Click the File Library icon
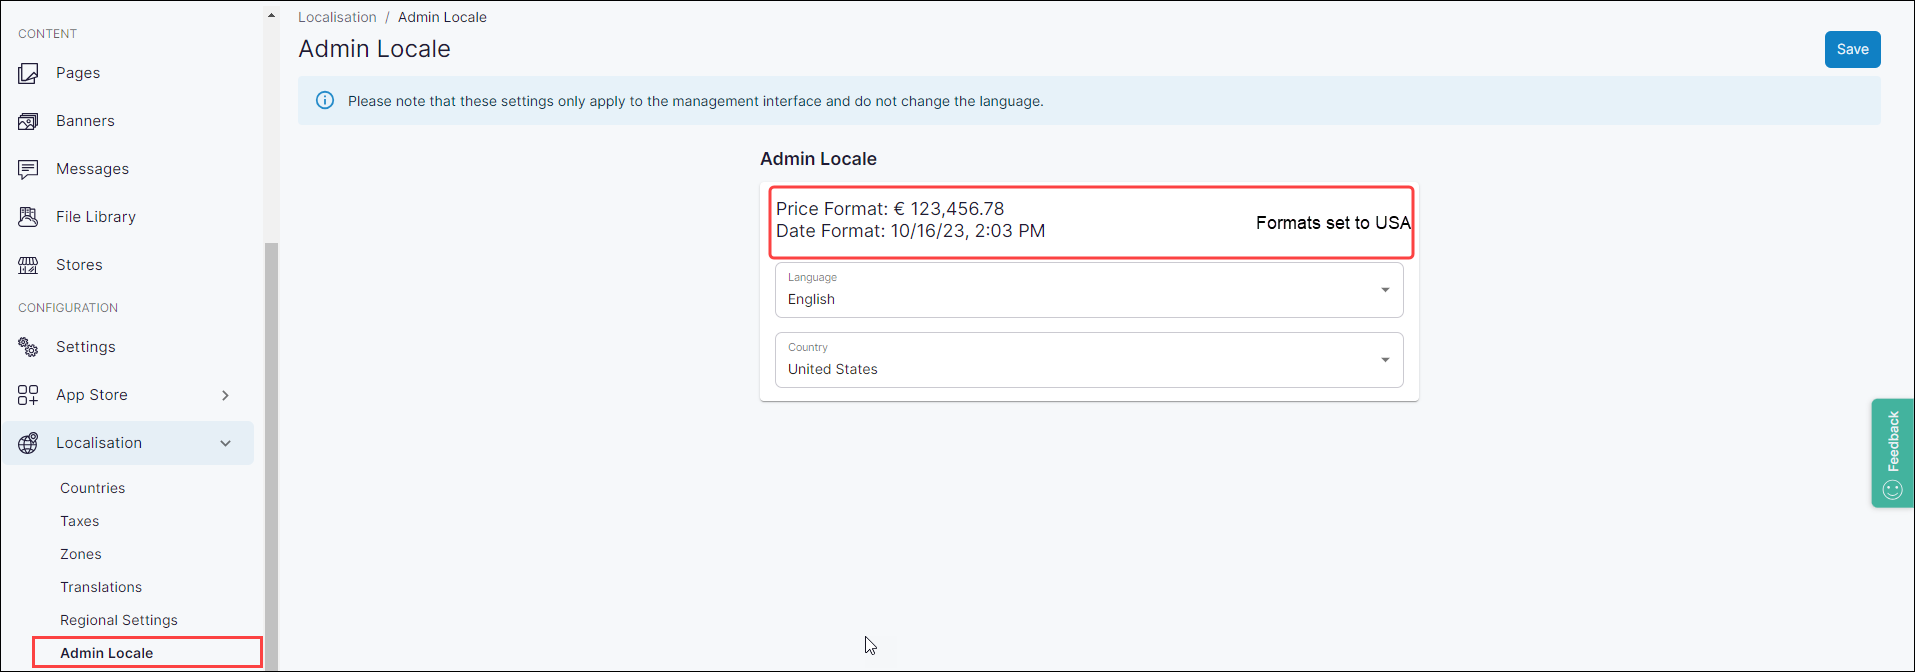The image size is (1915, 672). pyautogui.click(x=28, y=217)
